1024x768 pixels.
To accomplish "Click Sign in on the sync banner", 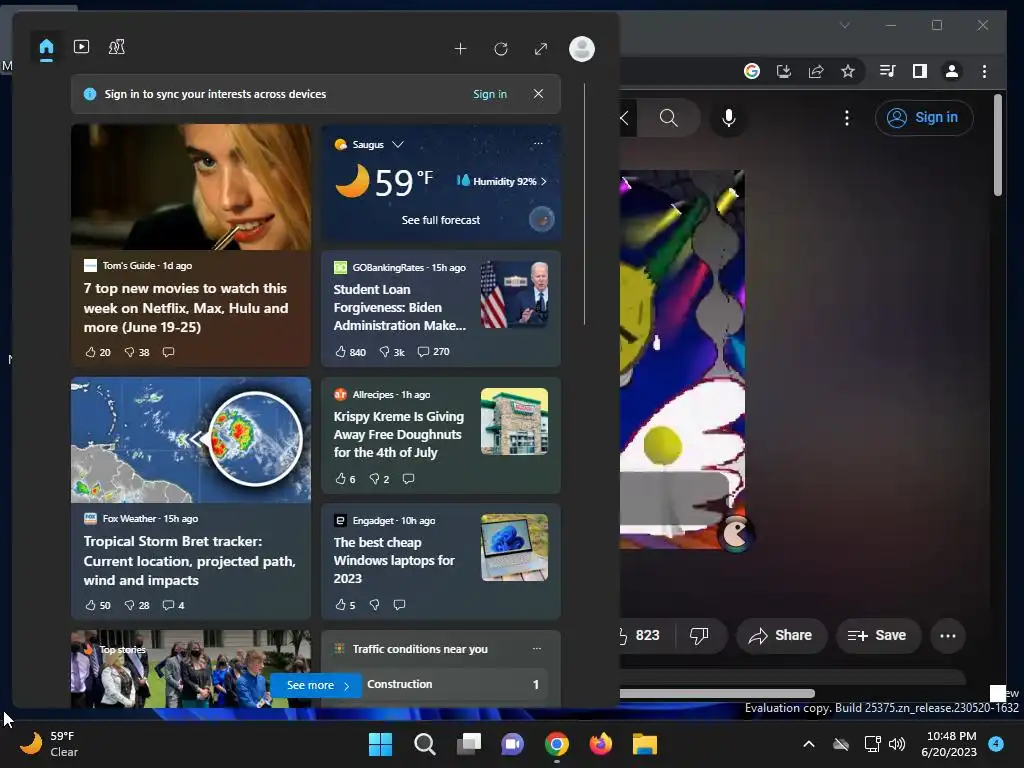I will 490,94.
